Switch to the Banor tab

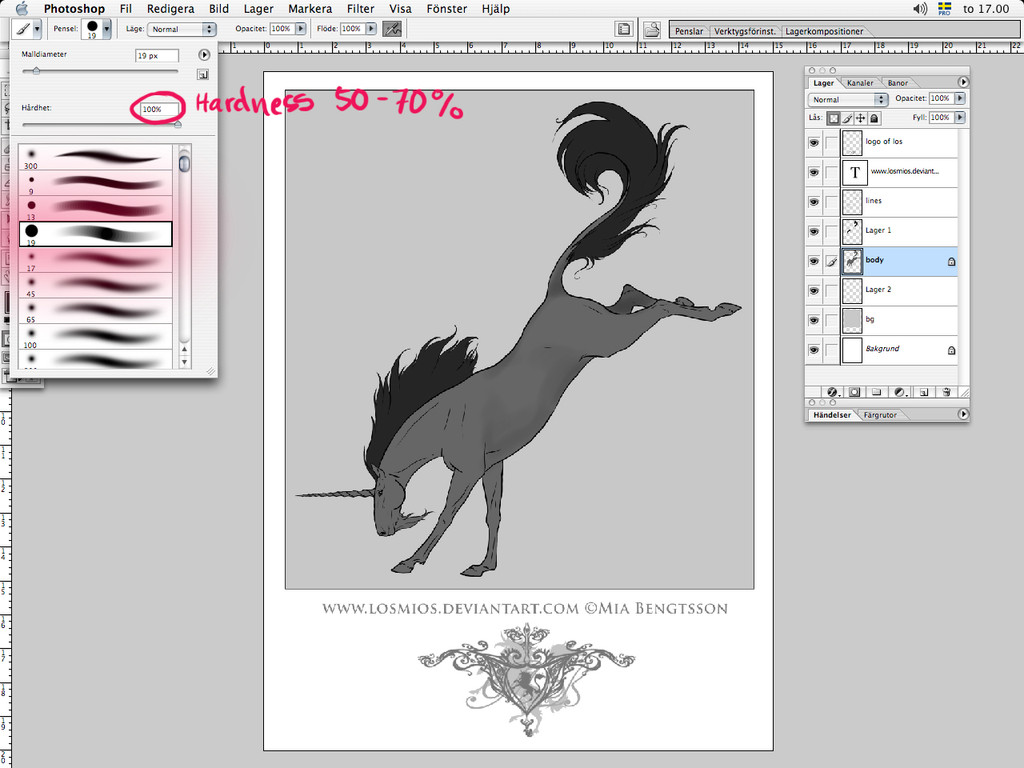click(x=897, y=83)
